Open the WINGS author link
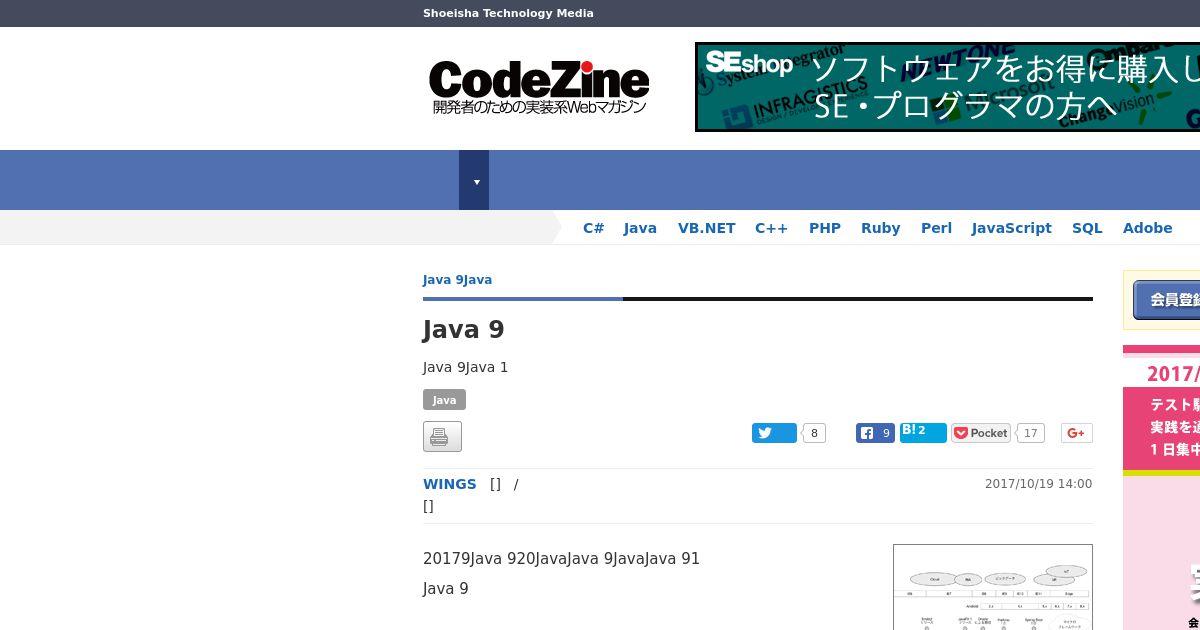Screen dimensions: 1200x630 tap(449, 484)
